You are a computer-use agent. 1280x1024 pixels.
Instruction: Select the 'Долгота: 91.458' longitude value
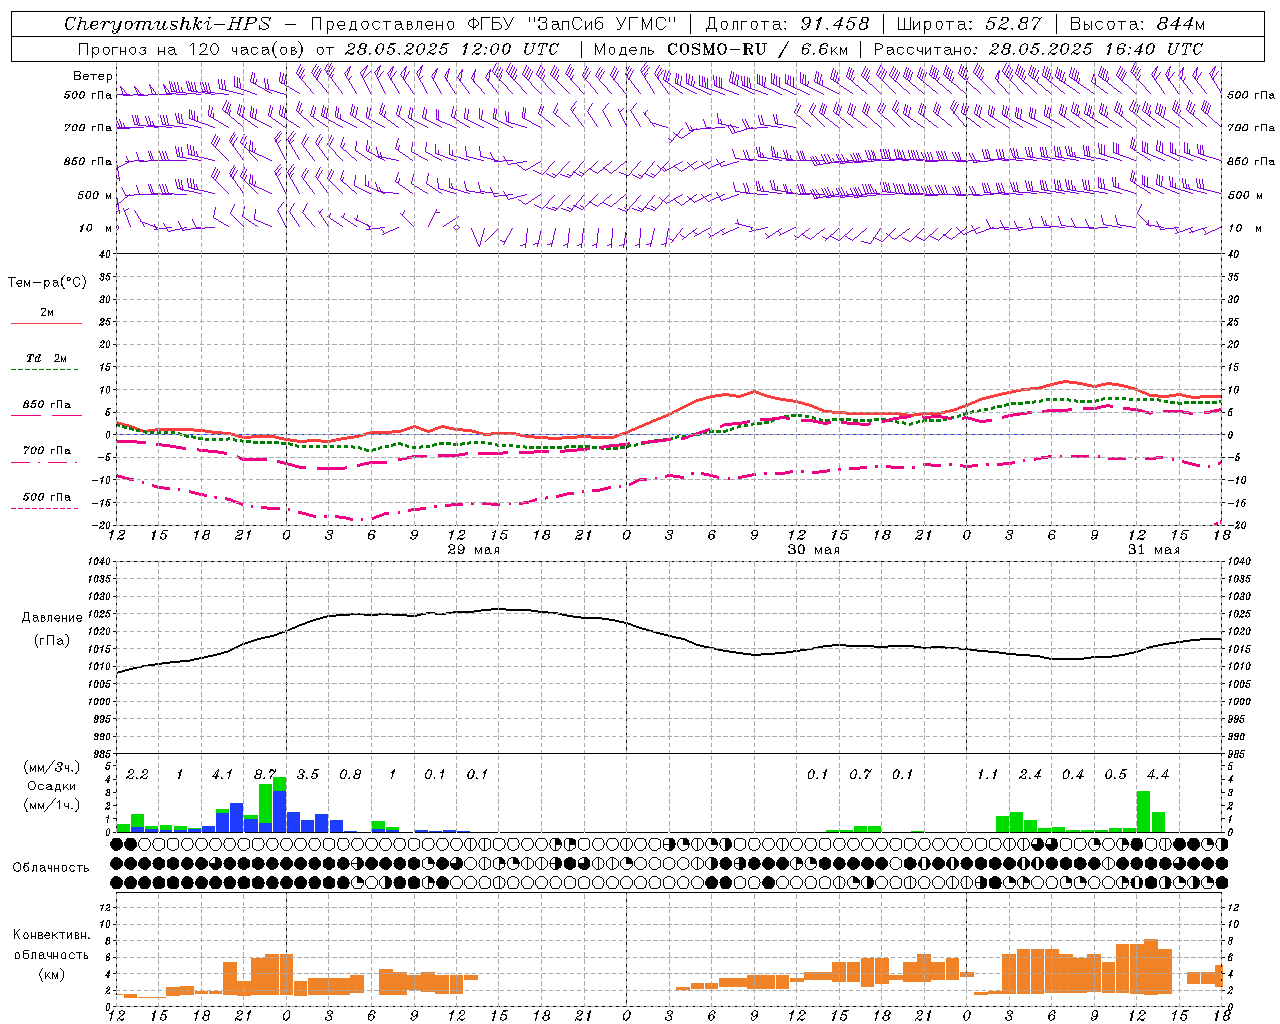pyautogui.click(x=787, y=24)
